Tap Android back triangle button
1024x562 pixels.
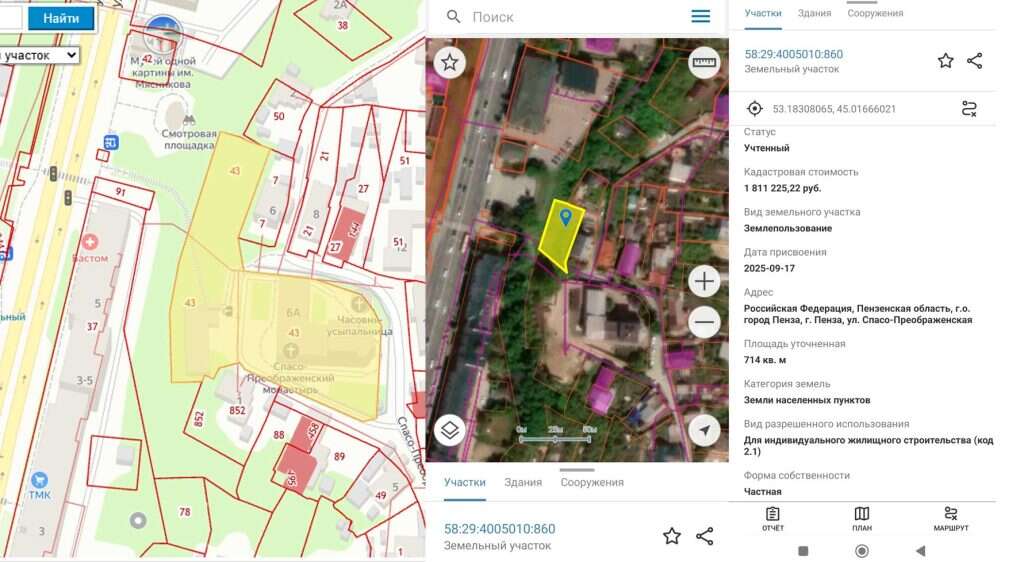tap(920, 551)
